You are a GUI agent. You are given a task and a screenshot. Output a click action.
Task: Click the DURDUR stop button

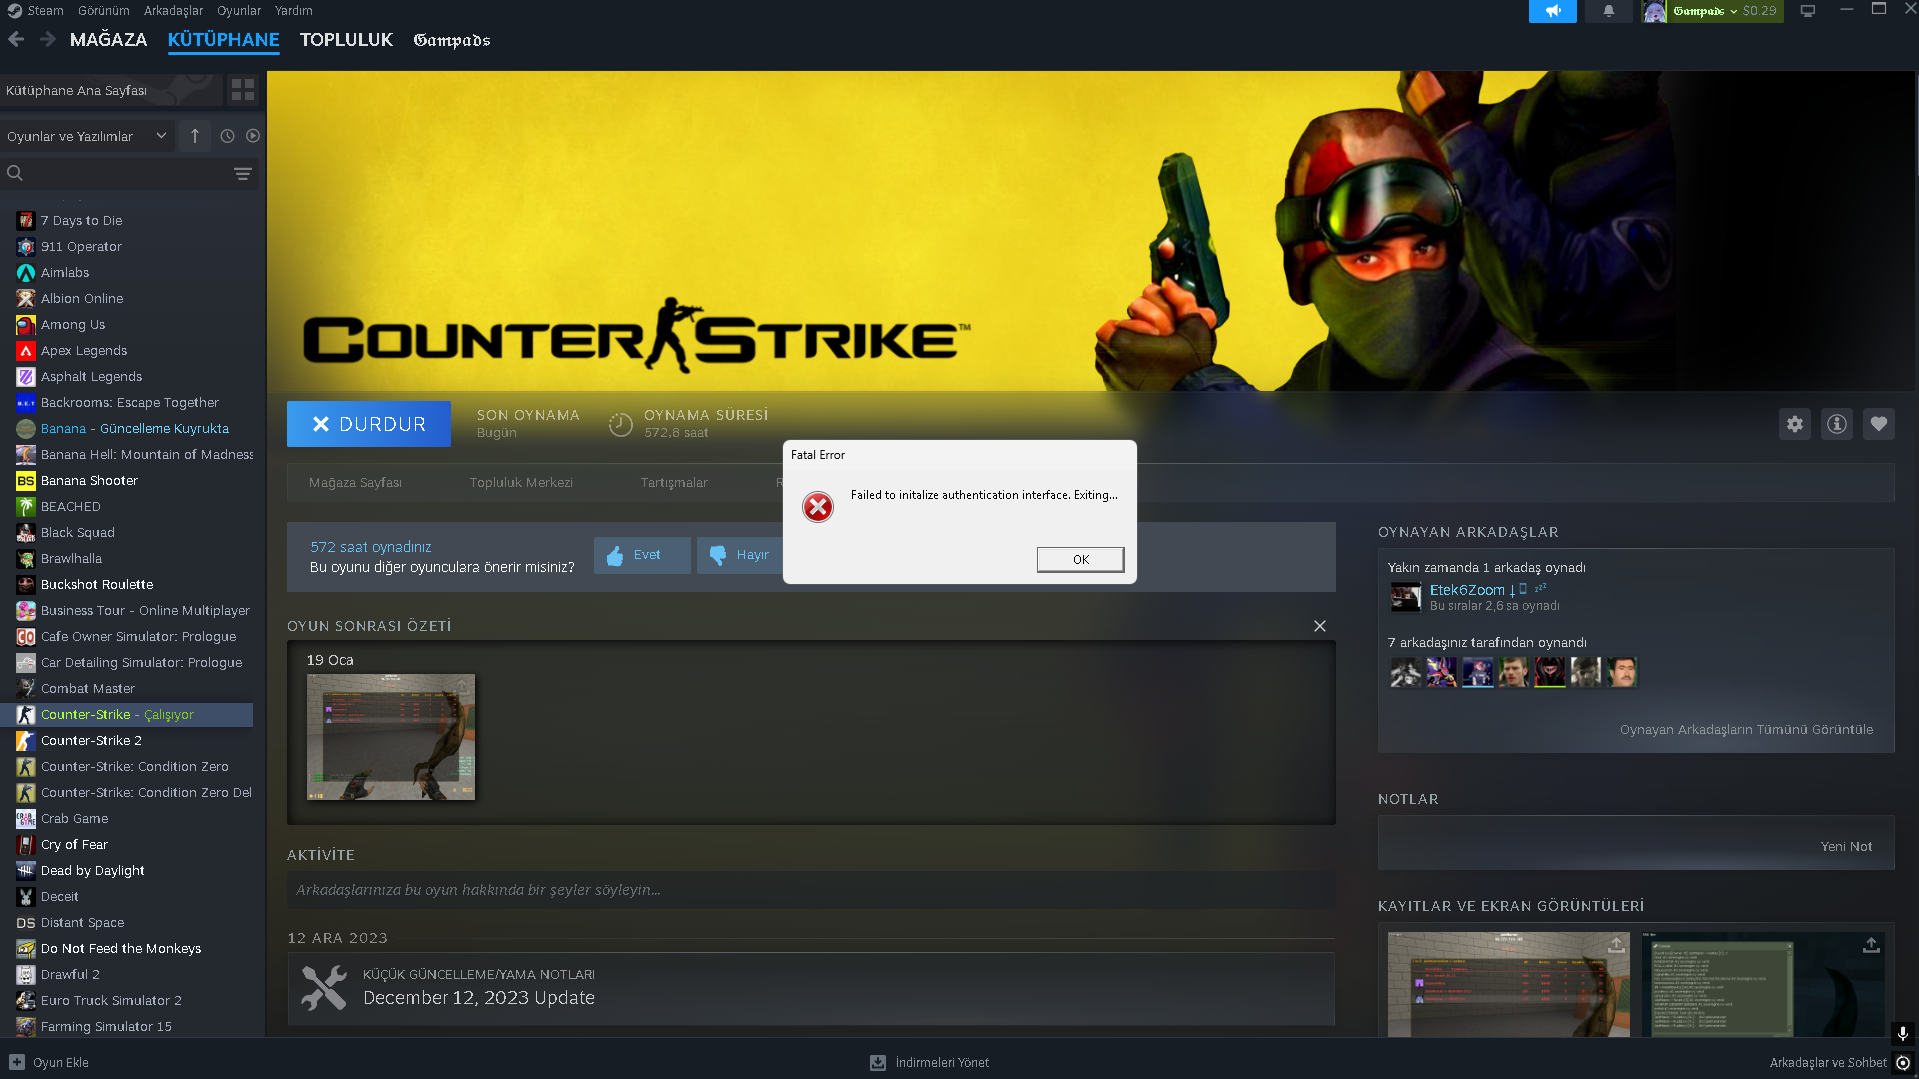(x=369, y=424)
